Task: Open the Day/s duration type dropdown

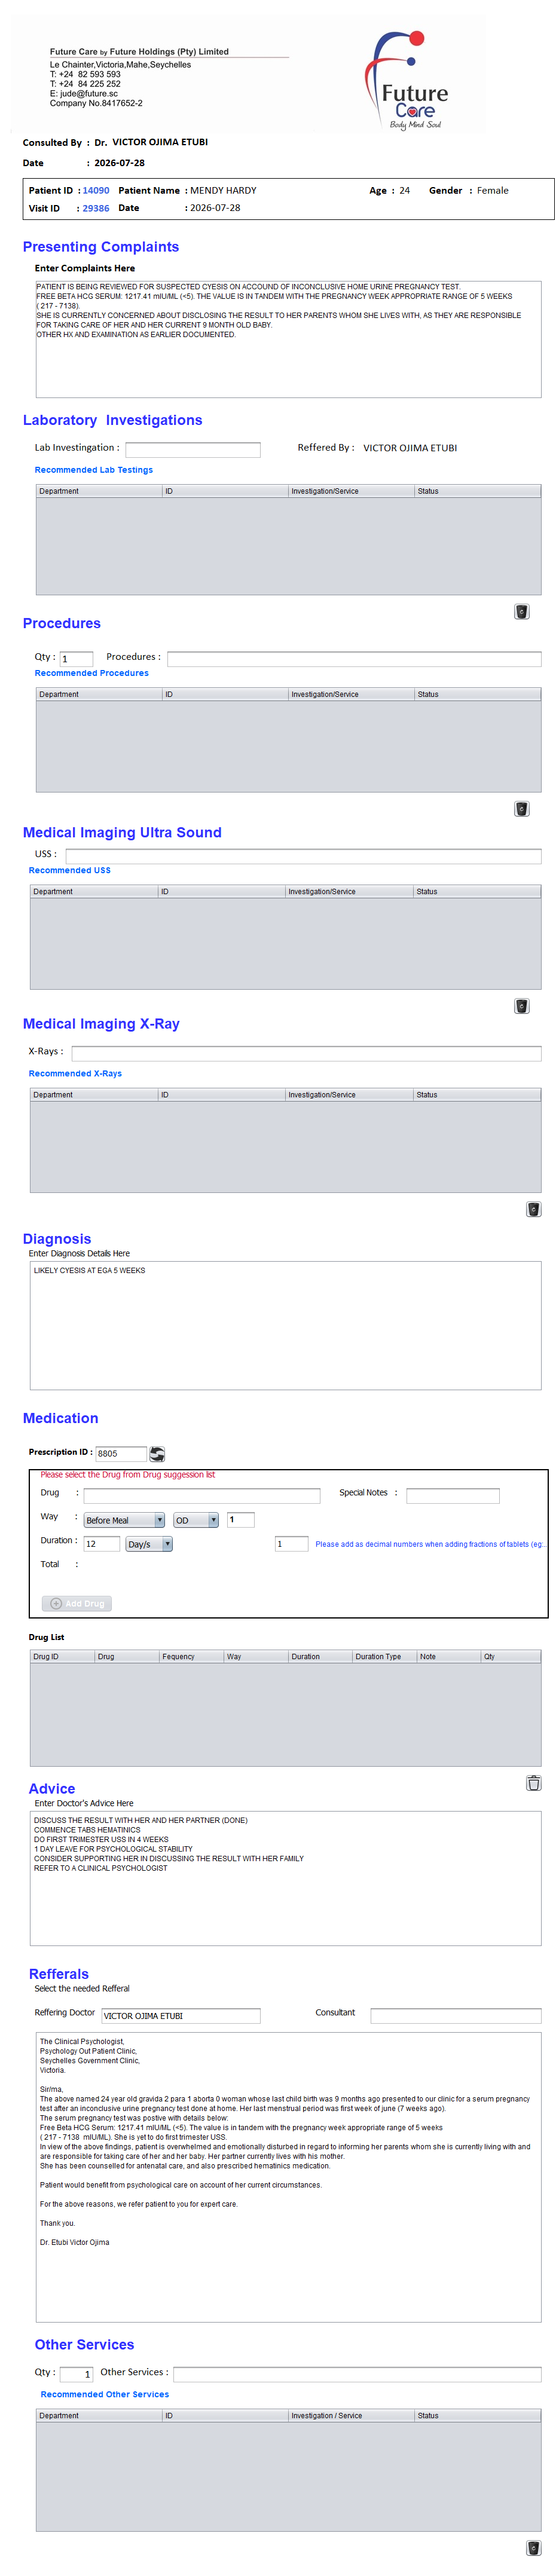Action: click(149, 1544)
